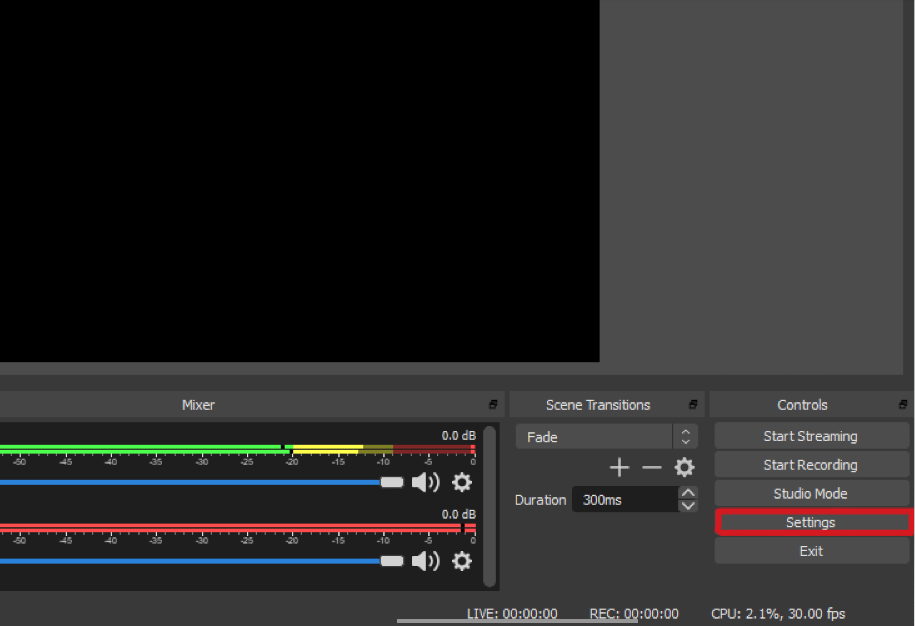
Task: Click the Scene Transitions panel title
Action: pyautogui.click(x=598, y=405)
